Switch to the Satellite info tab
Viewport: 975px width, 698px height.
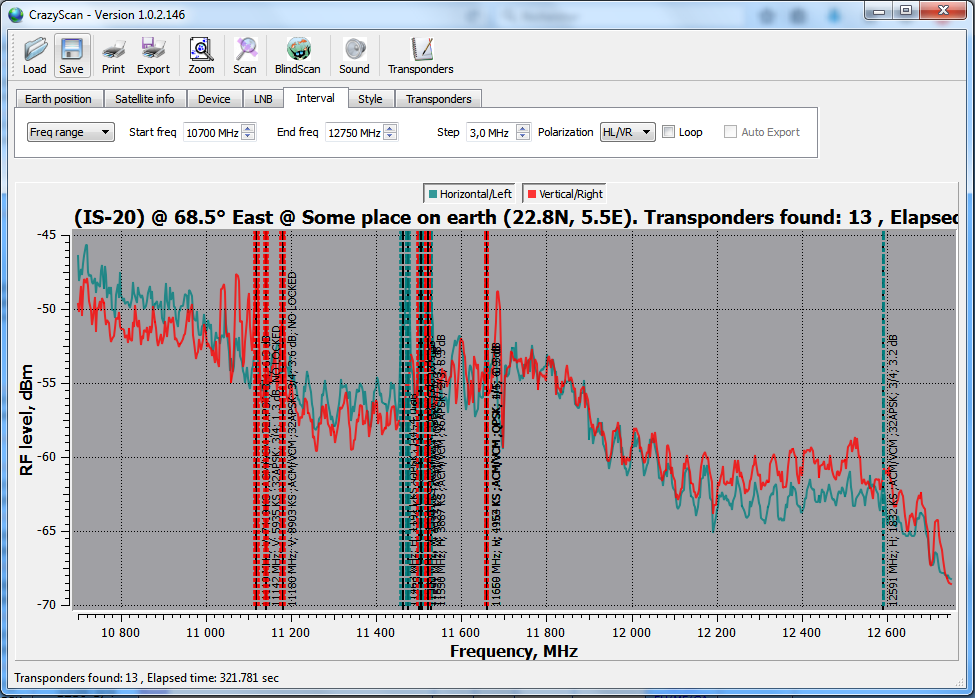coord(144,99)
